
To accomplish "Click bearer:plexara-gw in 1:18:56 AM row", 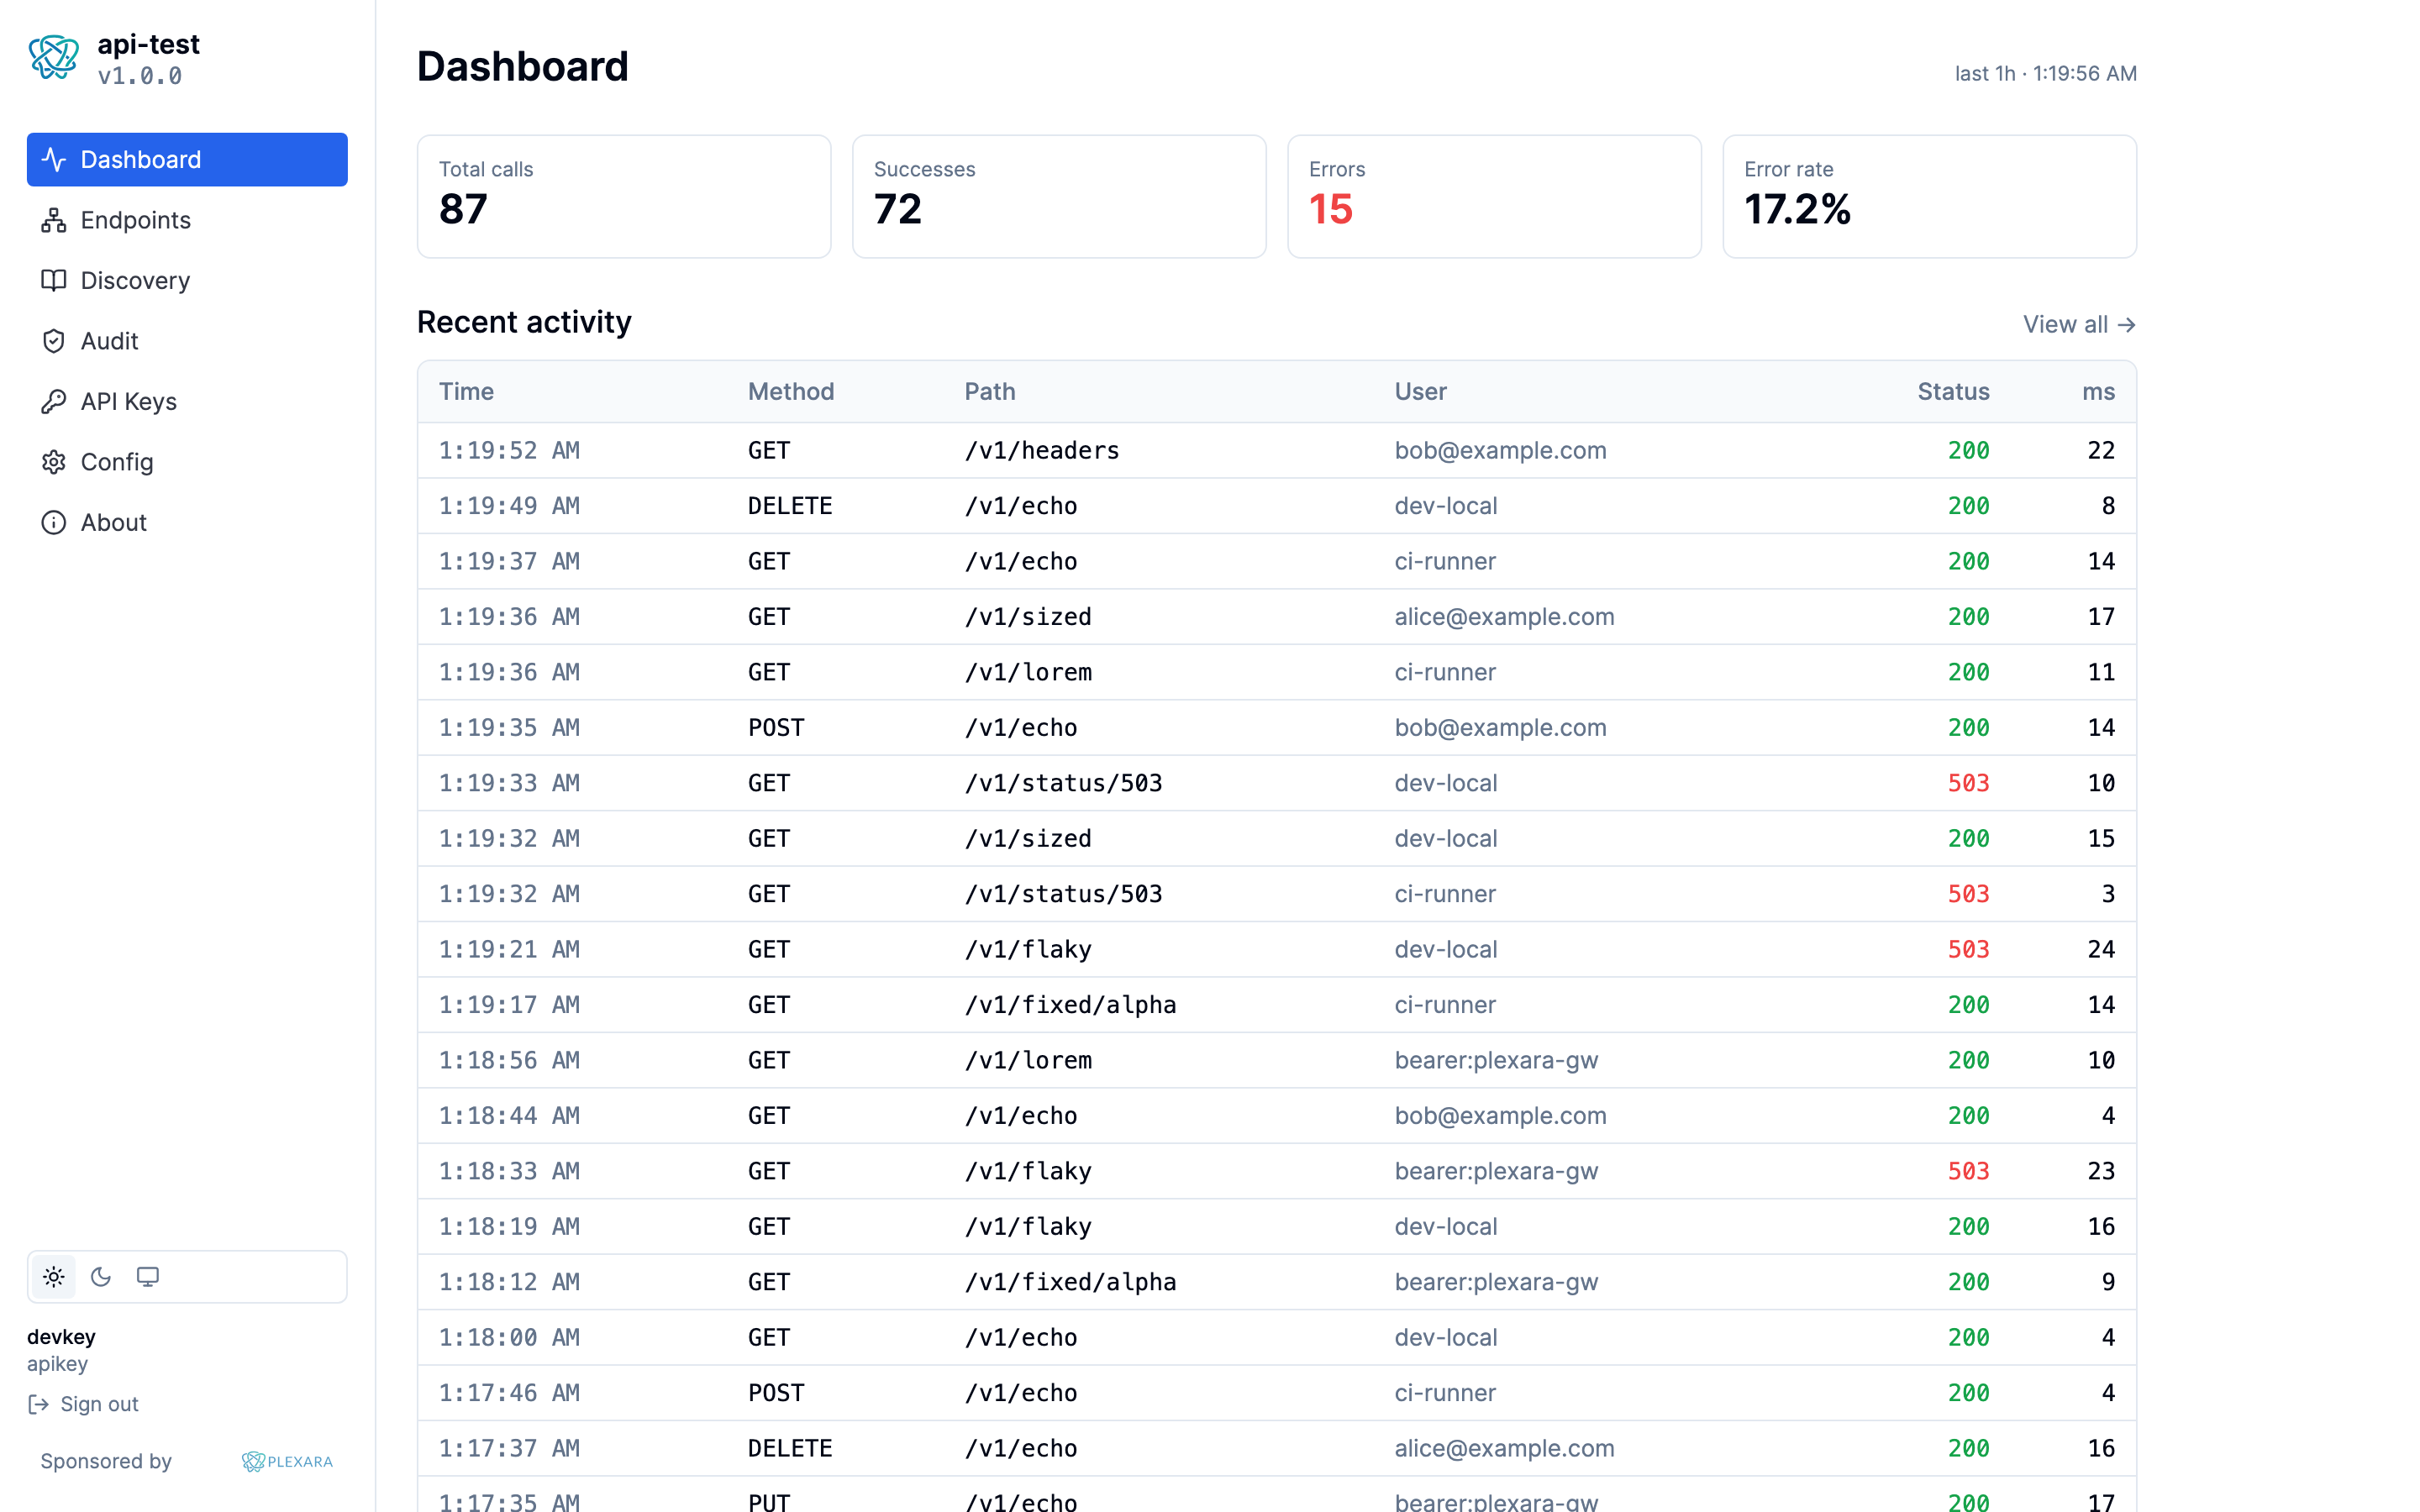I will (x=1496, y=1060).
